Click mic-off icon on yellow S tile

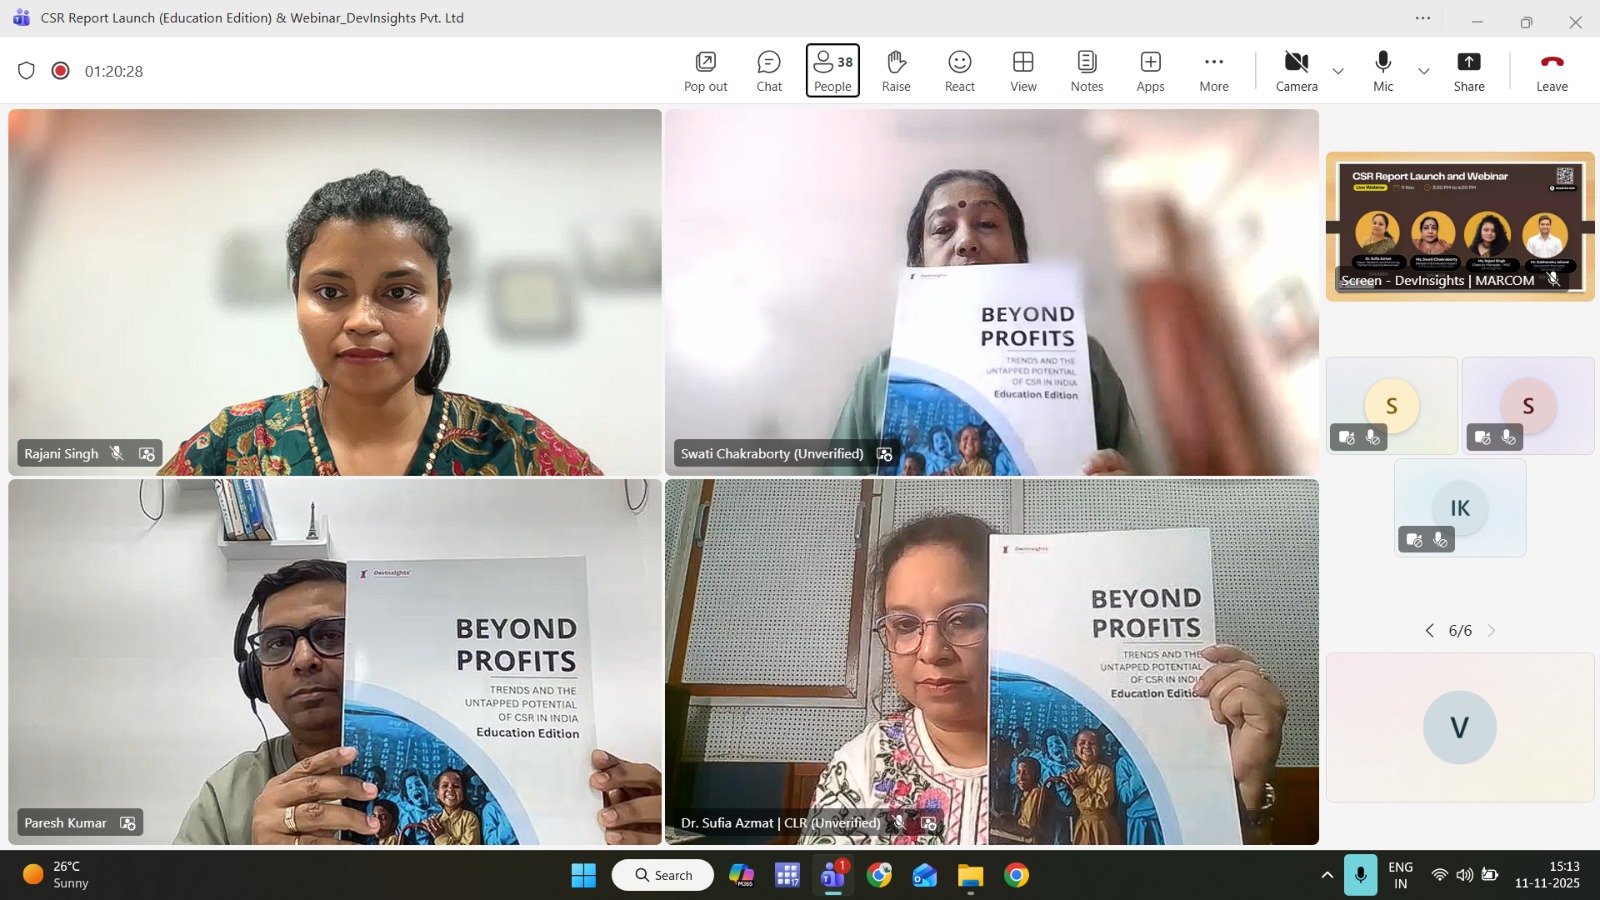click(1373, 437)
